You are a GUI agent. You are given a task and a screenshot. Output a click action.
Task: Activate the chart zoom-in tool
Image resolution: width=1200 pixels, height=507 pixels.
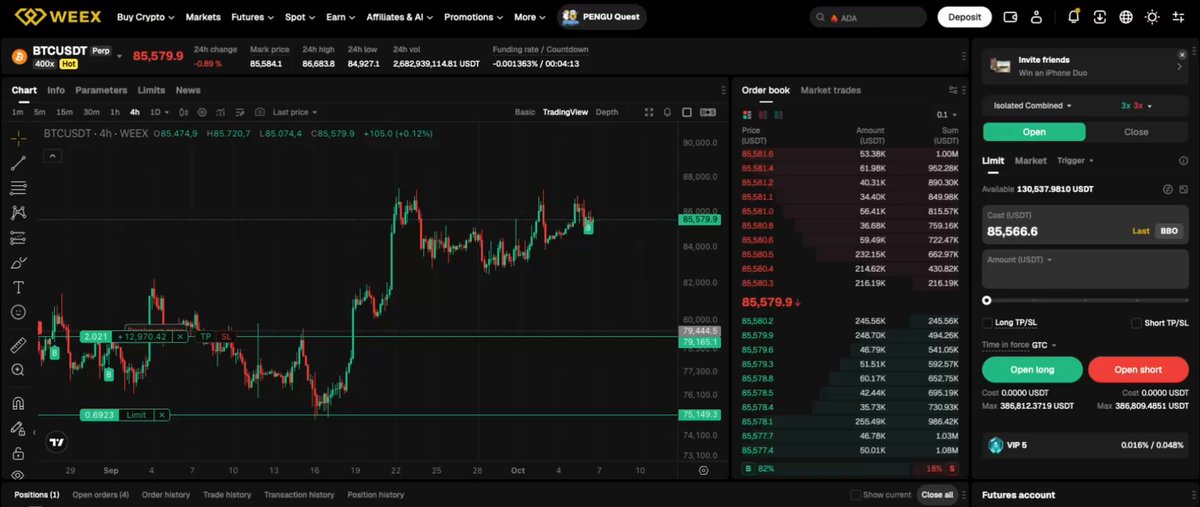(x=18, y=370)
